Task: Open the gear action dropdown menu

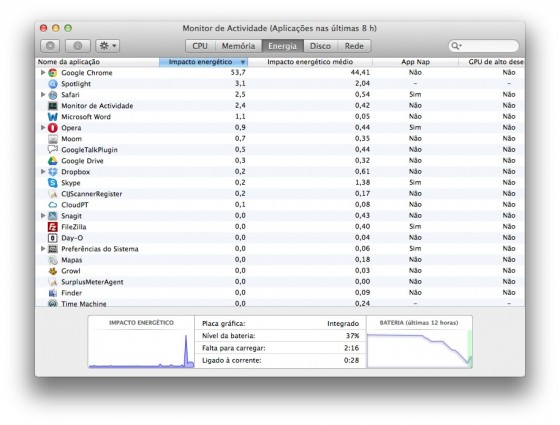Action: 108,46
